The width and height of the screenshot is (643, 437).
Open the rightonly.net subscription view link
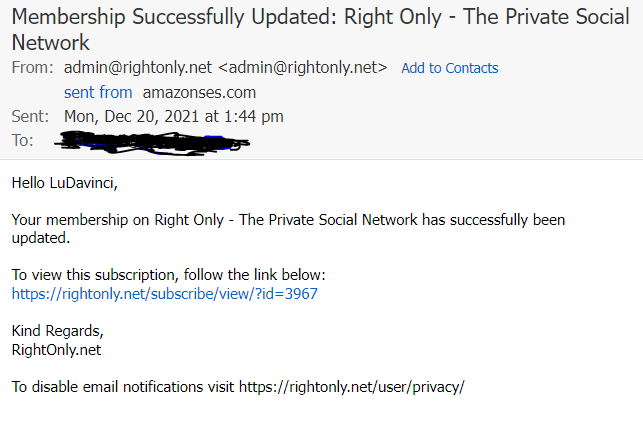(165, 293)
